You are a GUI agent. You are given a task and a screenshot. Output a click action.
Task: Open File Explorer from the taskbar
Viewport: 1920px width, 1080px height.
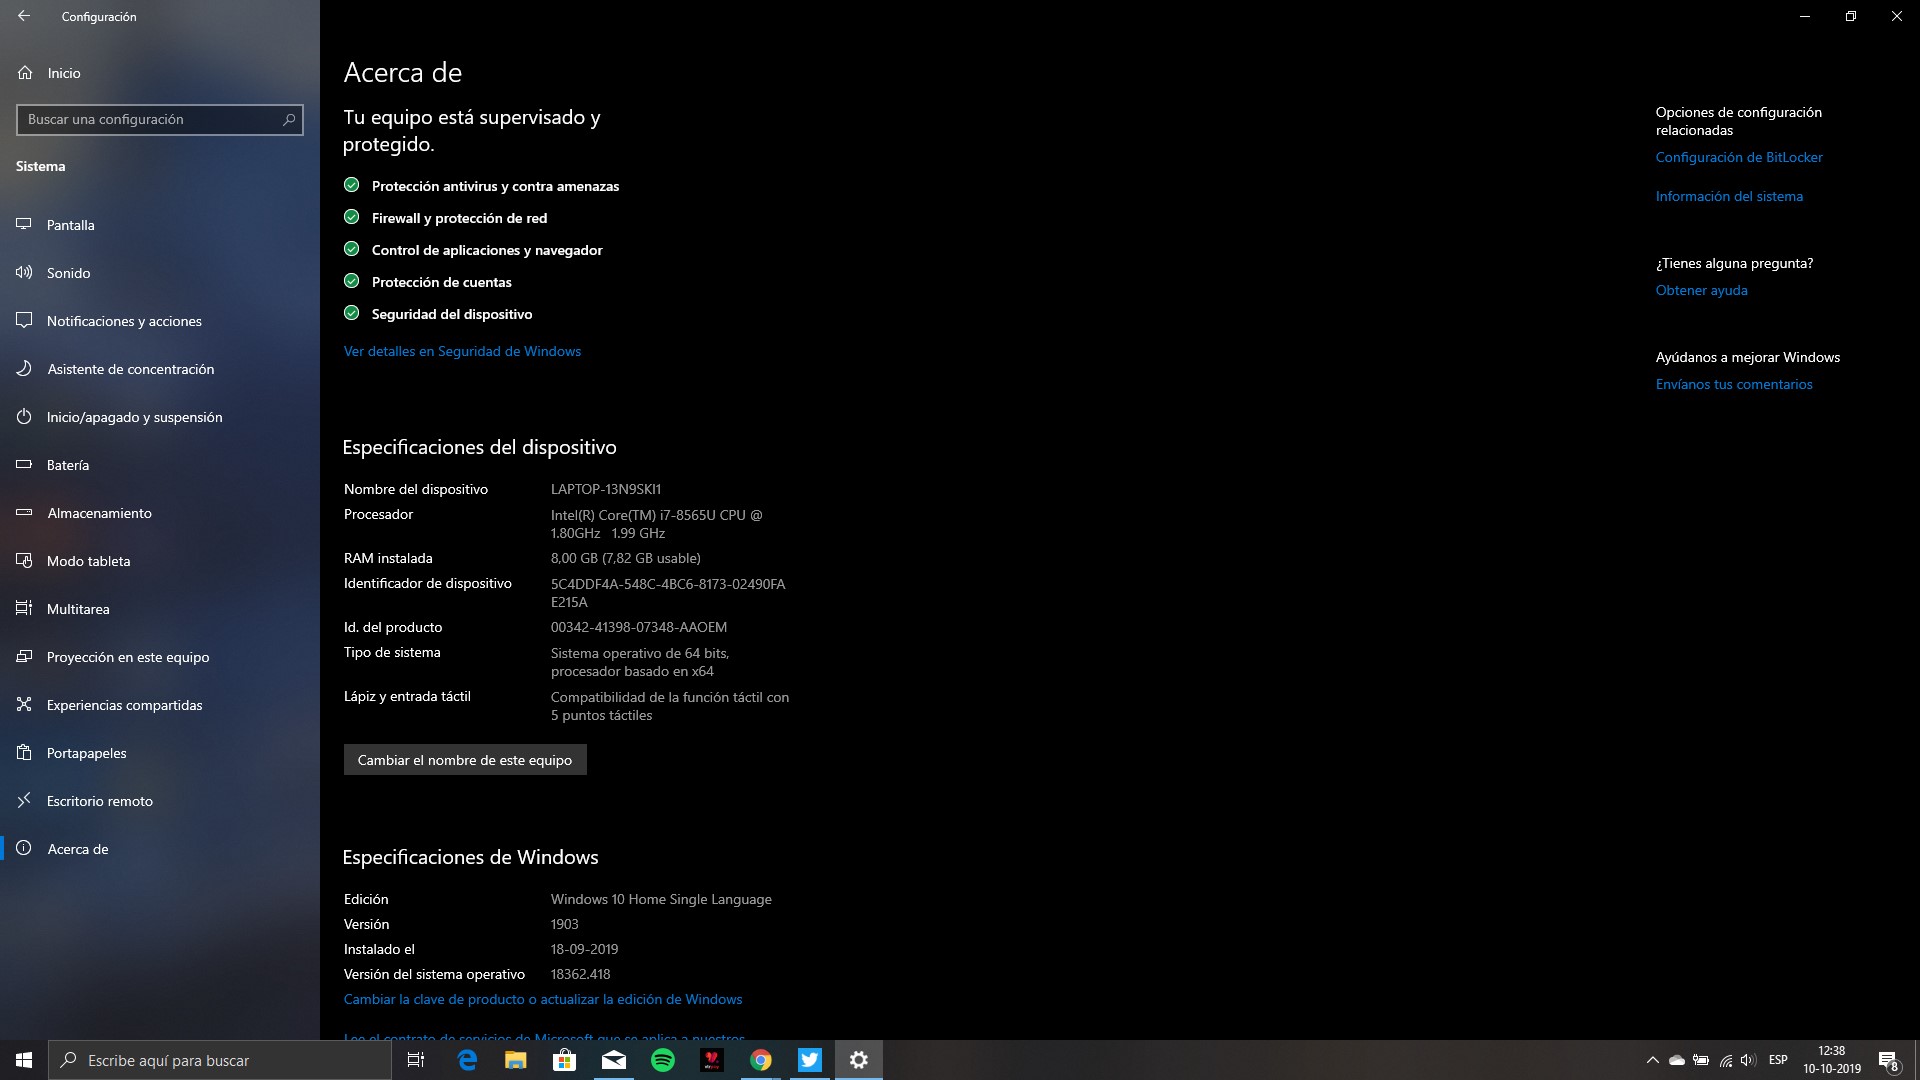[516, 1060]
